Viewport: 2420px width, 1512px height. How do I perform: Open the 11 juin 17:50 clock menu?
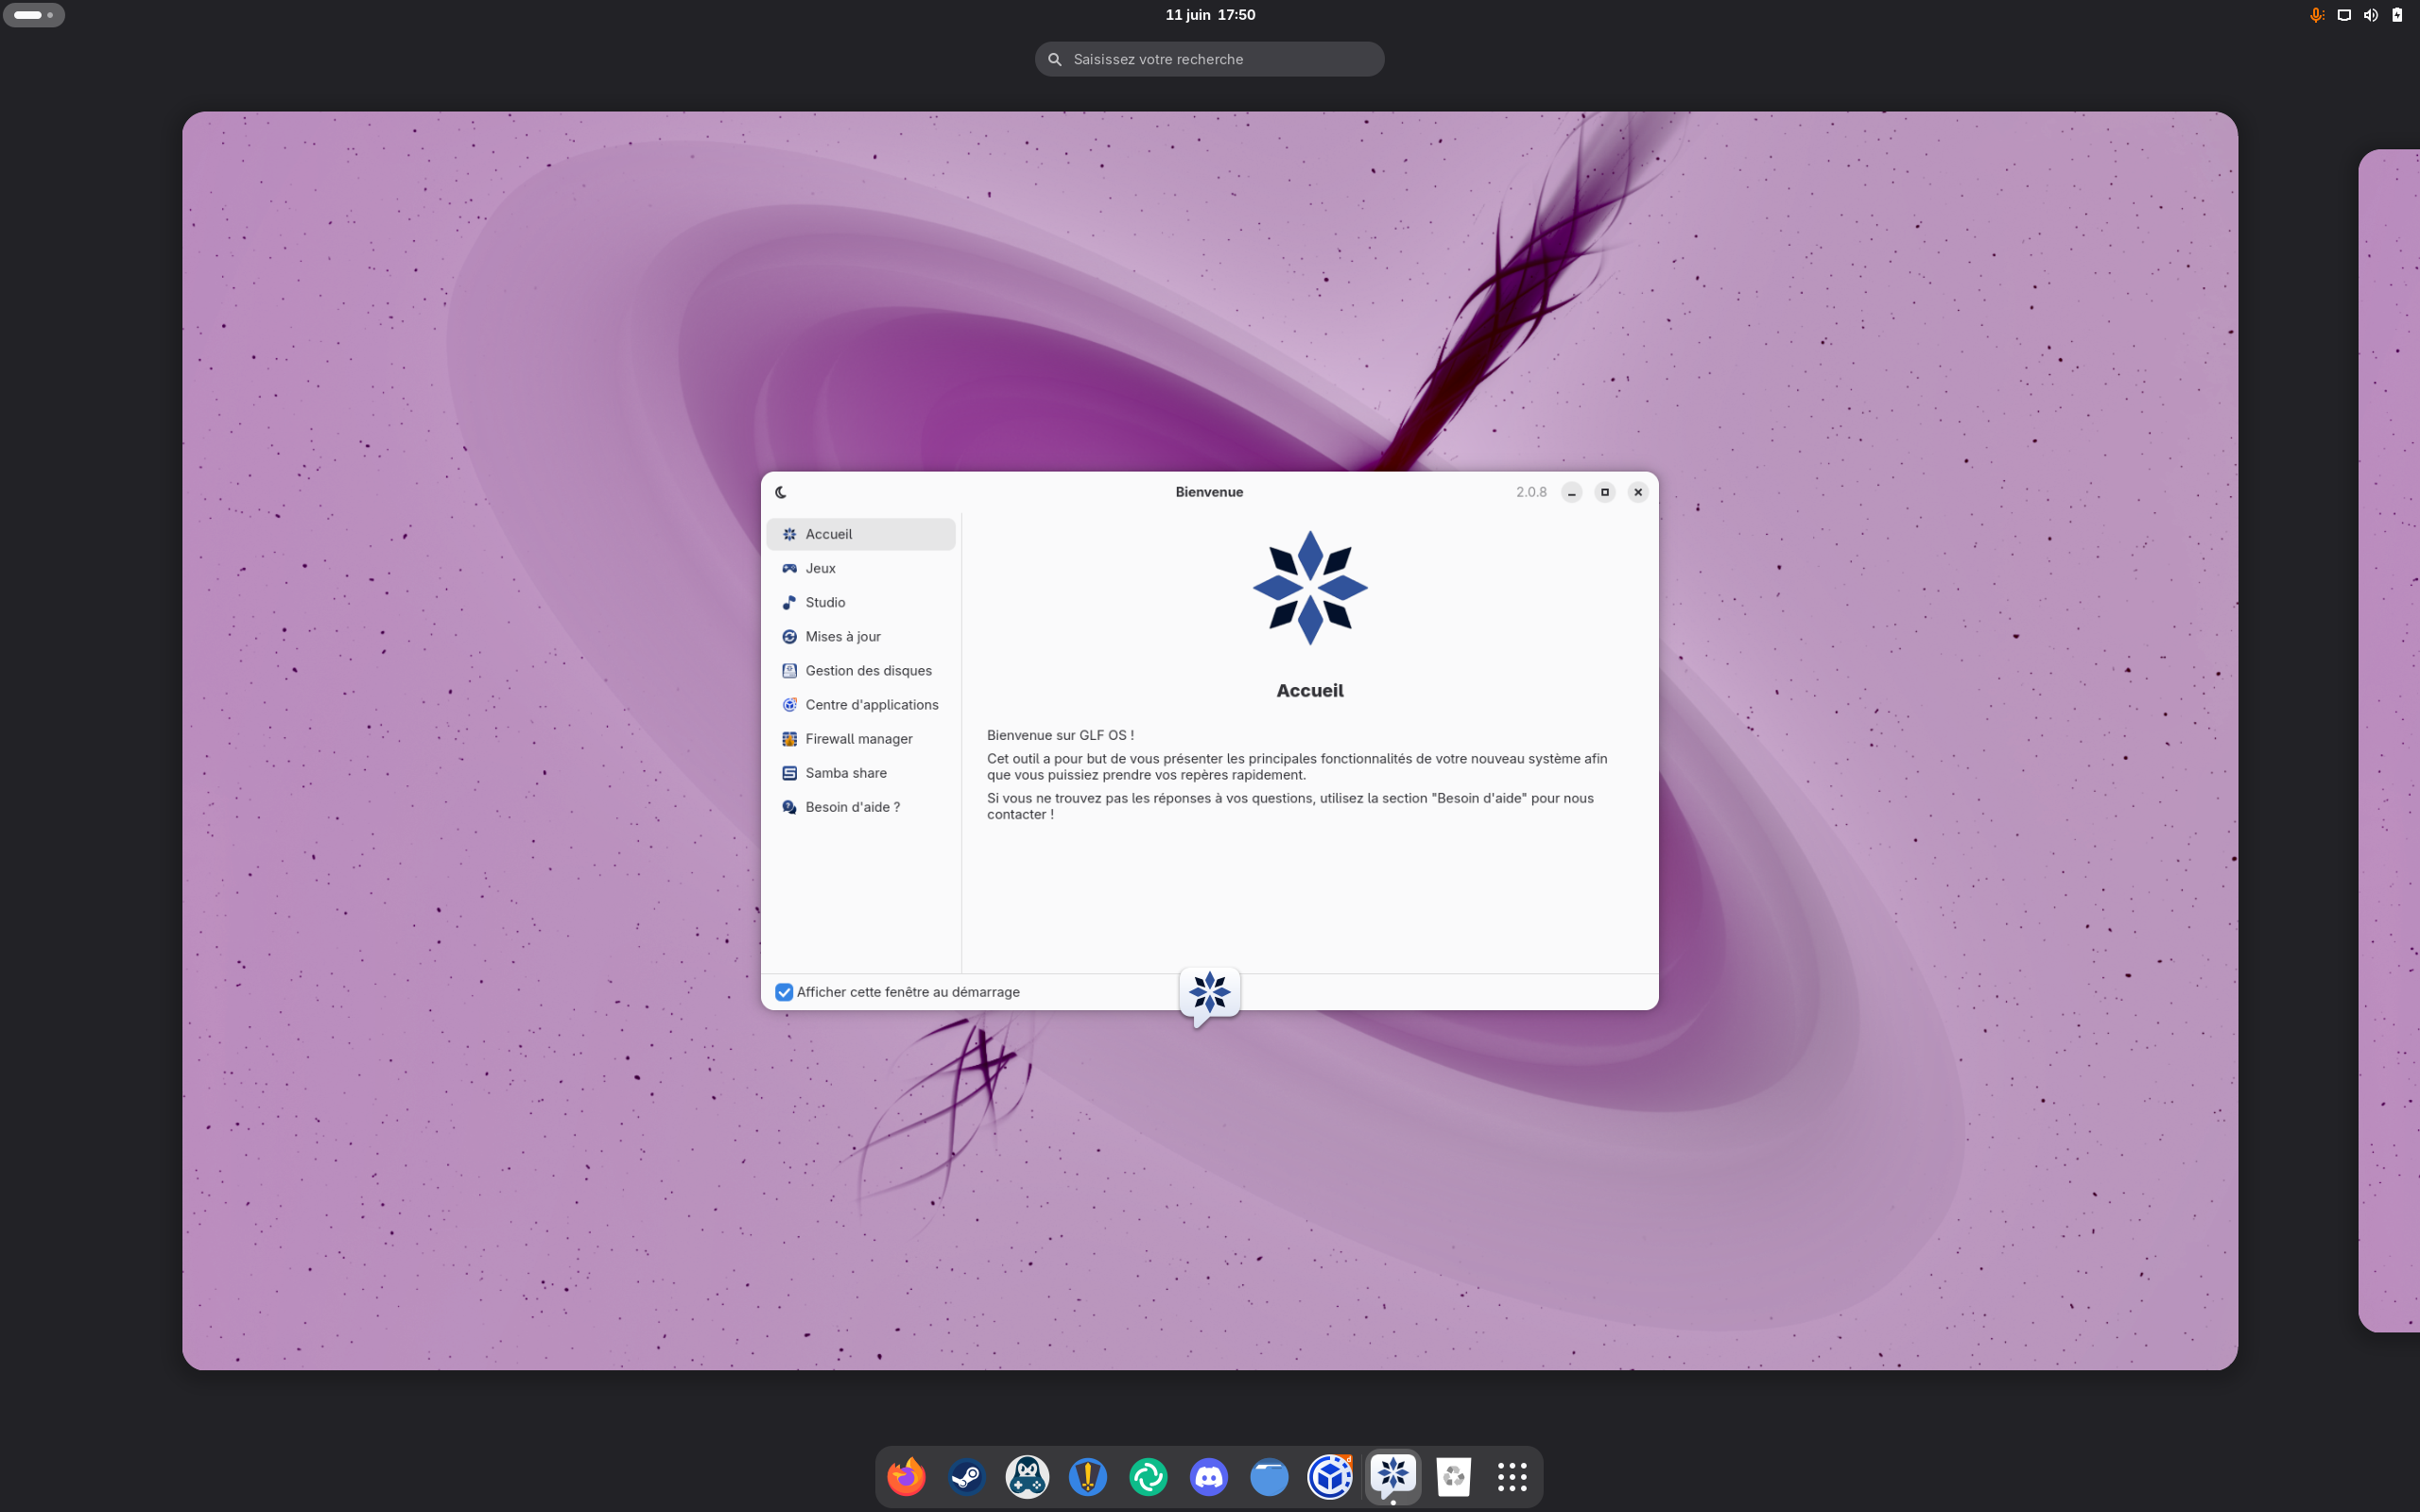[x=1209, y=15]
